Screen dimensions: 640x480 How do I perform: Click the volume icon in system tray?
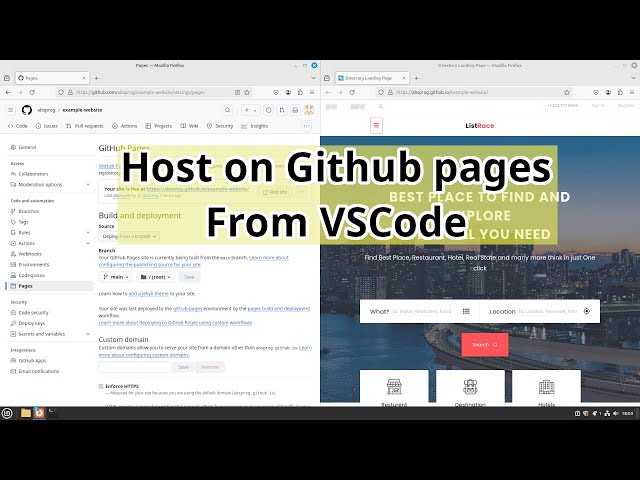616,413
